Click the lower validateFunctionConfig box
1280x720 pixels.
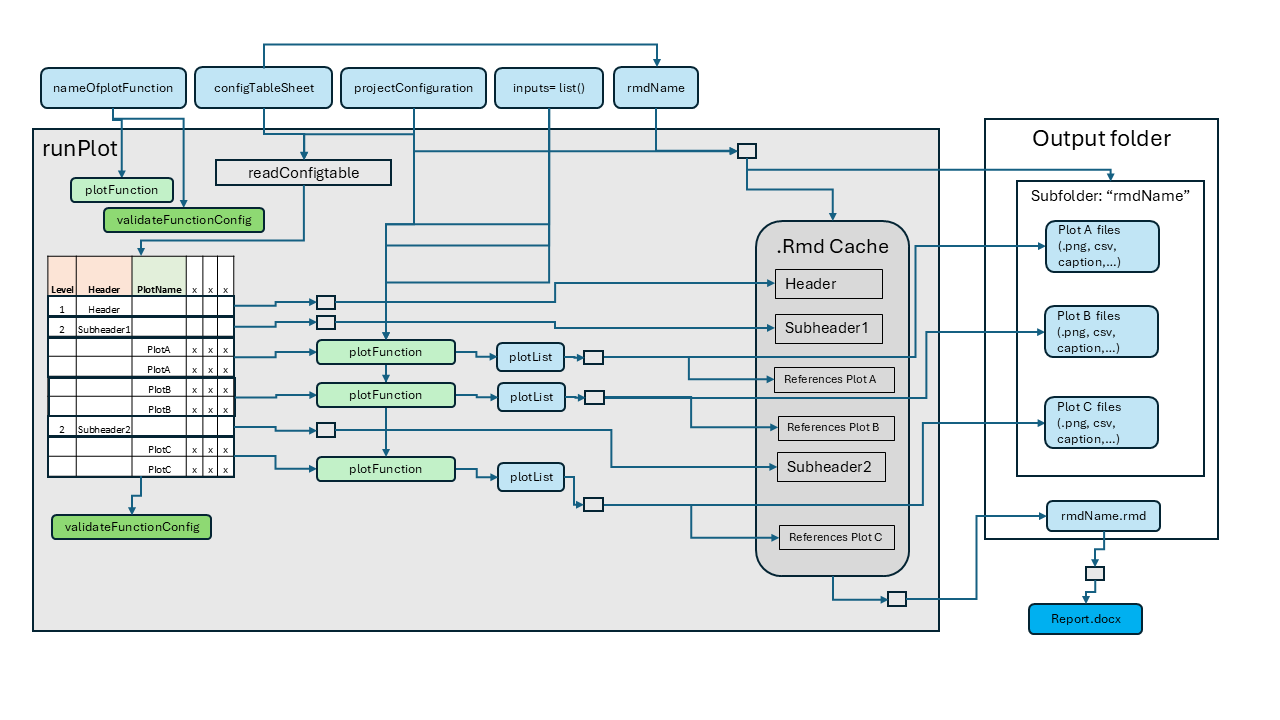(x=131, y=527)
